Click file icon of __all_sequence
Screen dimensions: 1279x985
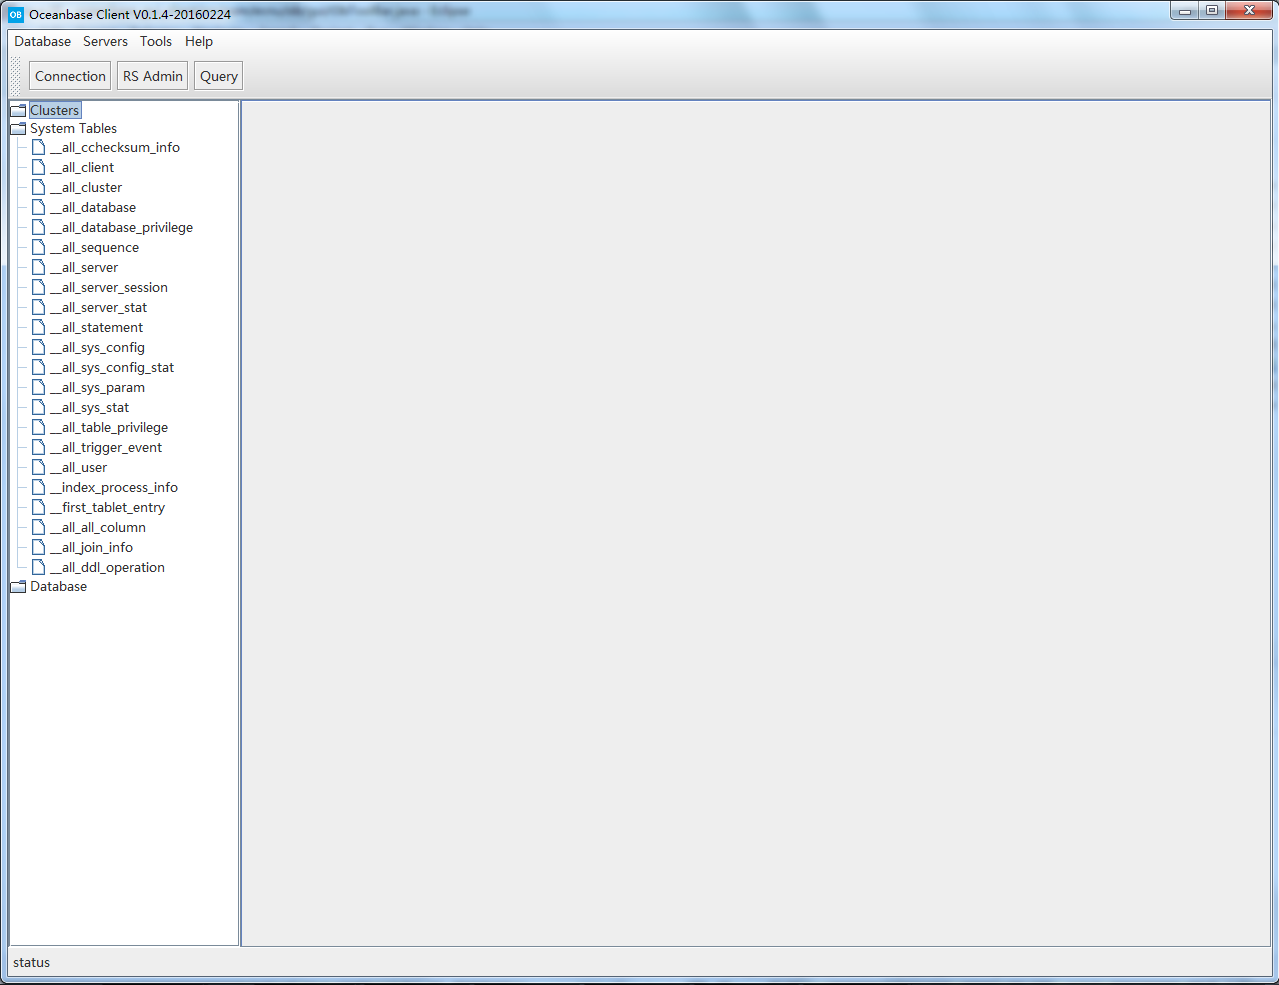38,247
